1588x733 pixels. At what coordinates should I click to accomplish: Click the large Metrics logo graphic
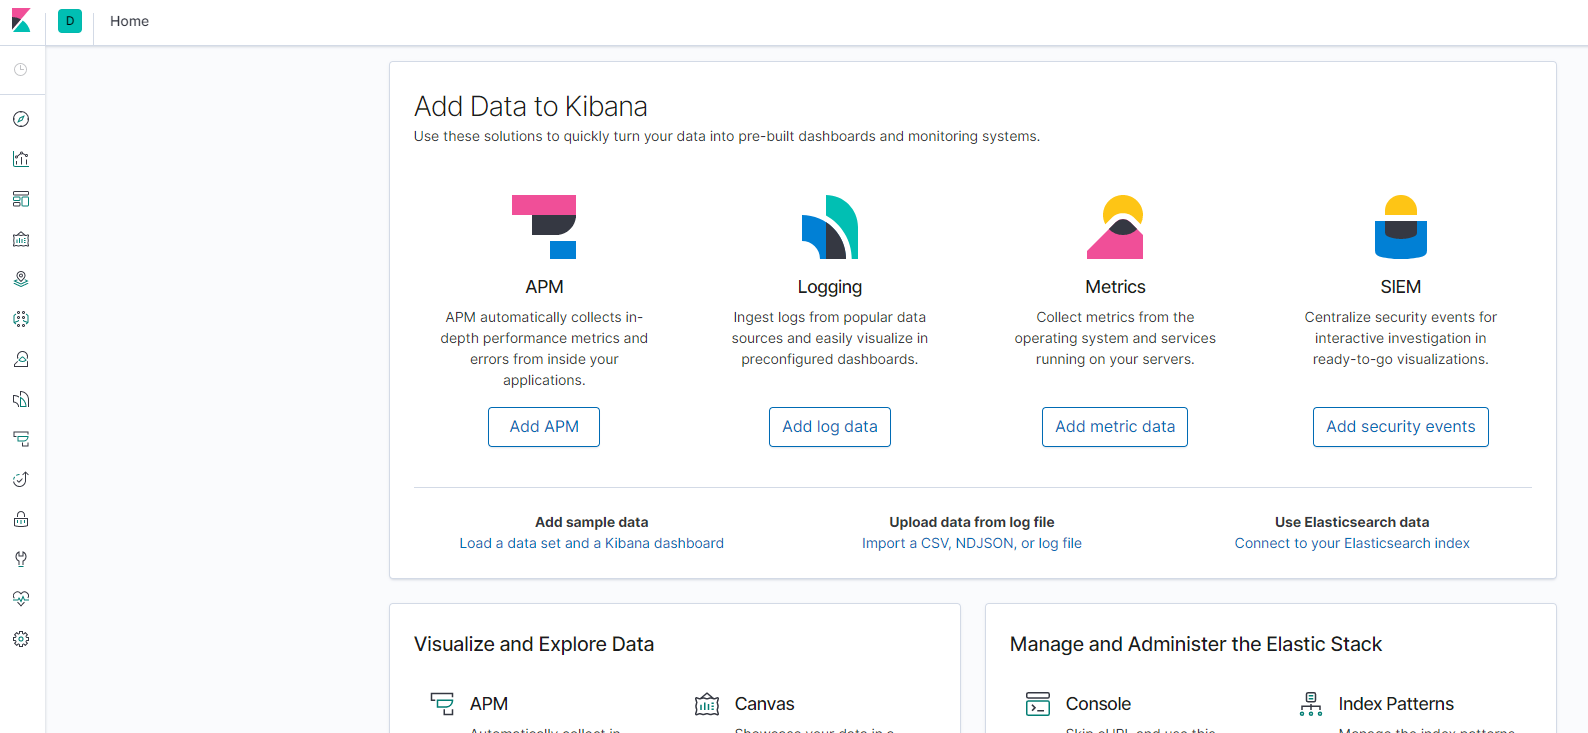(1115, 227)
